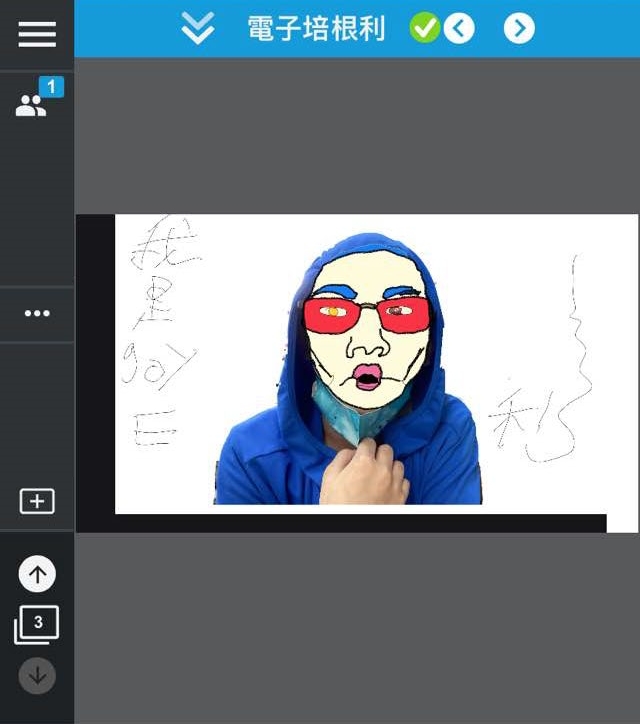Go to previous page with up arrow

37,574
